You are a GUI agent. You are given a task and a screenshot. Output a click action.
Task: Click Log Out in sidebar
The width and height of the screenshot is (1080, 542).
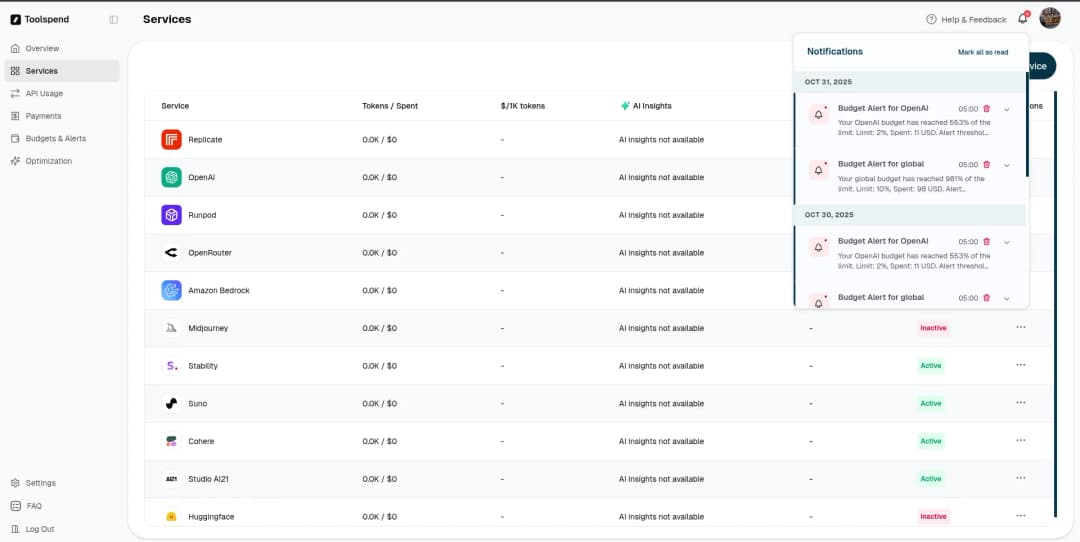[40, 529]
